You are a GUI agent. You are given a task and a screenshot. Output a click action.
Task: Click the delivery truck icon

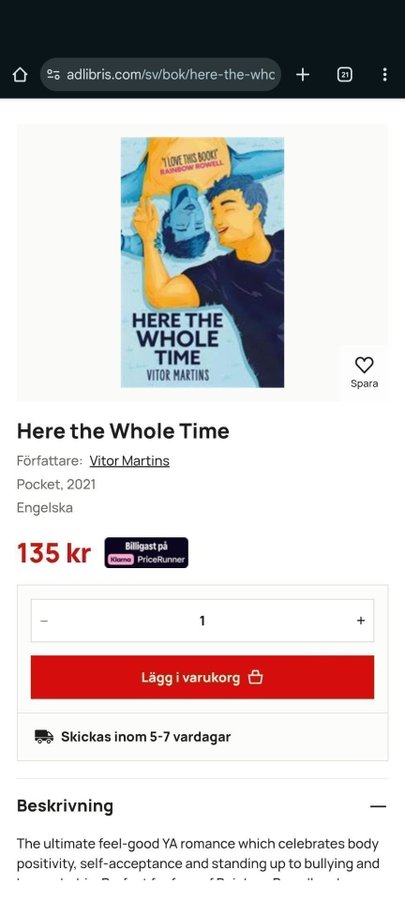pyautogui.click(x=44, y=736)
